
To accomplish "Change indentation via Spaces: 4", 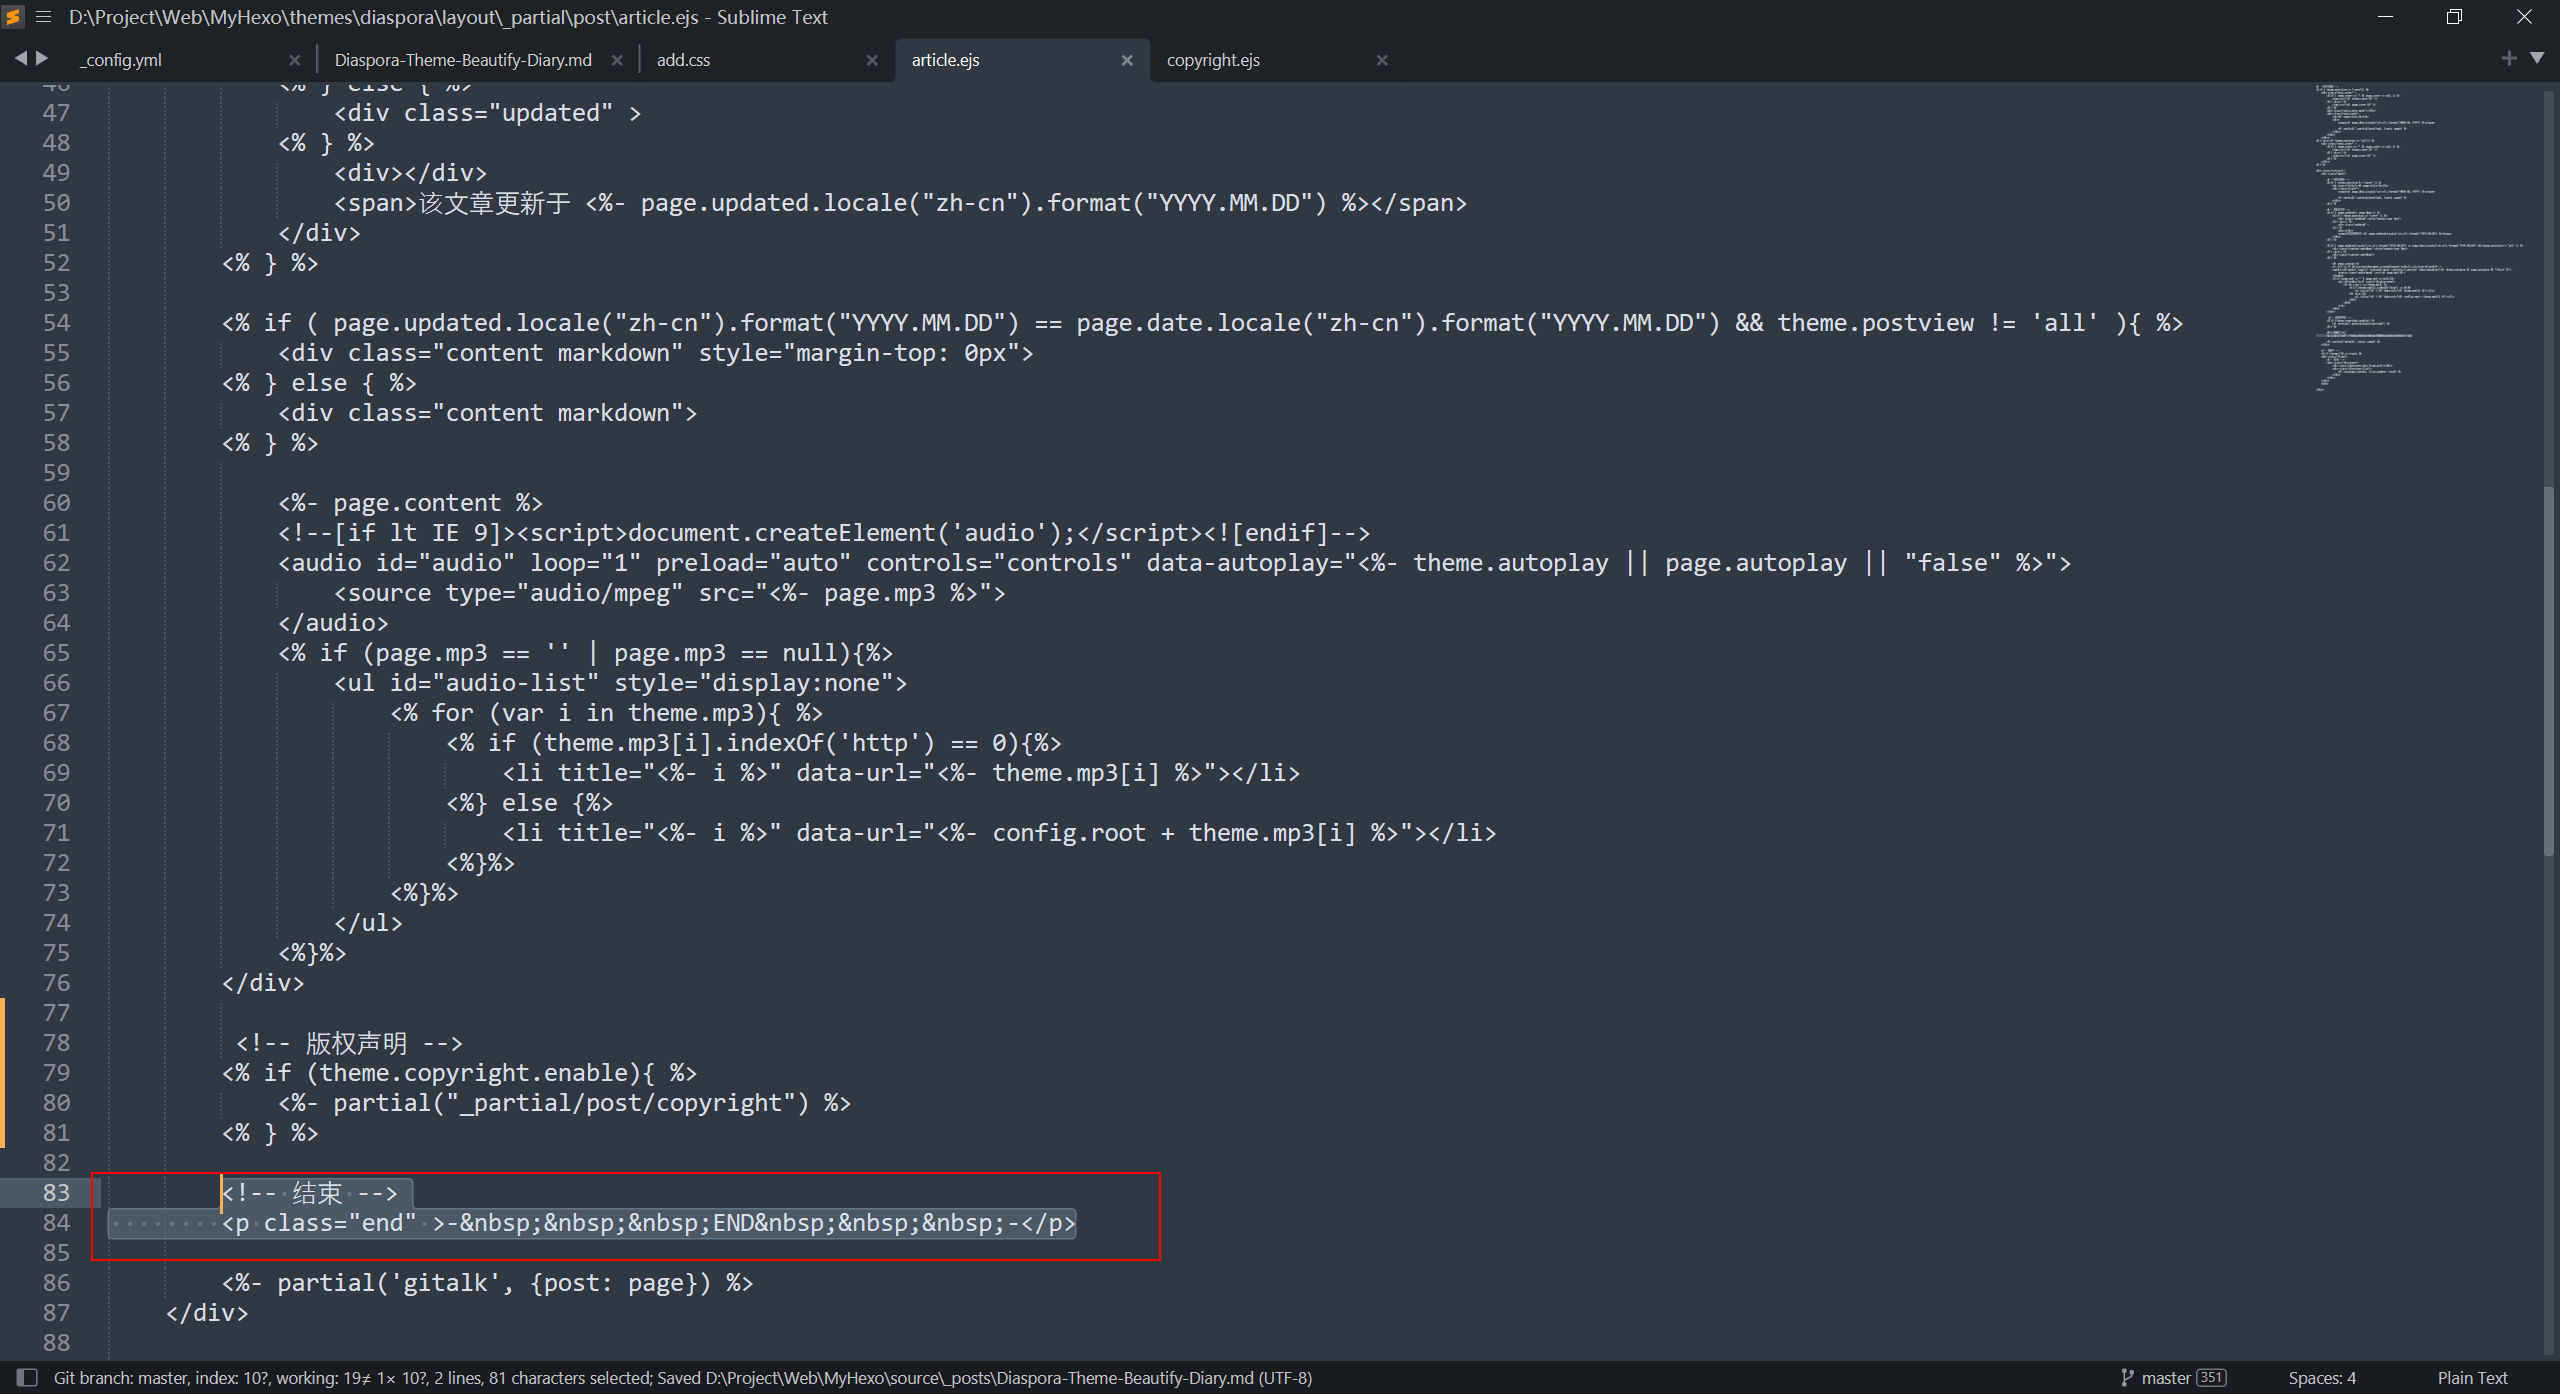I will (x=2322, y=1377).
